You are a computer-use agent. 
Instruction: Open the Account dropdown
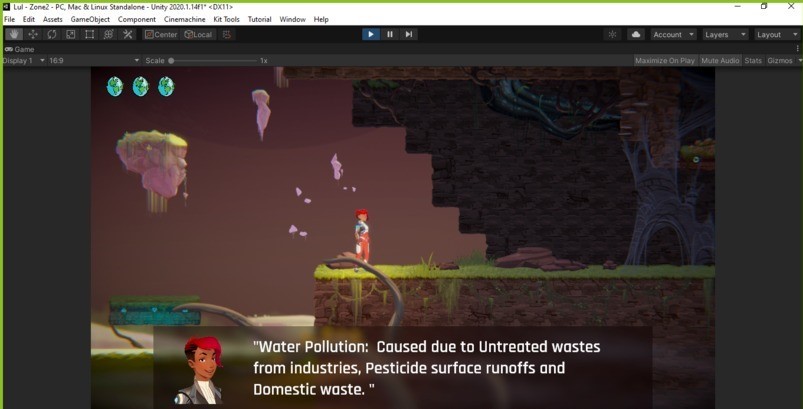pyautogui.click(x=673, y=34)
